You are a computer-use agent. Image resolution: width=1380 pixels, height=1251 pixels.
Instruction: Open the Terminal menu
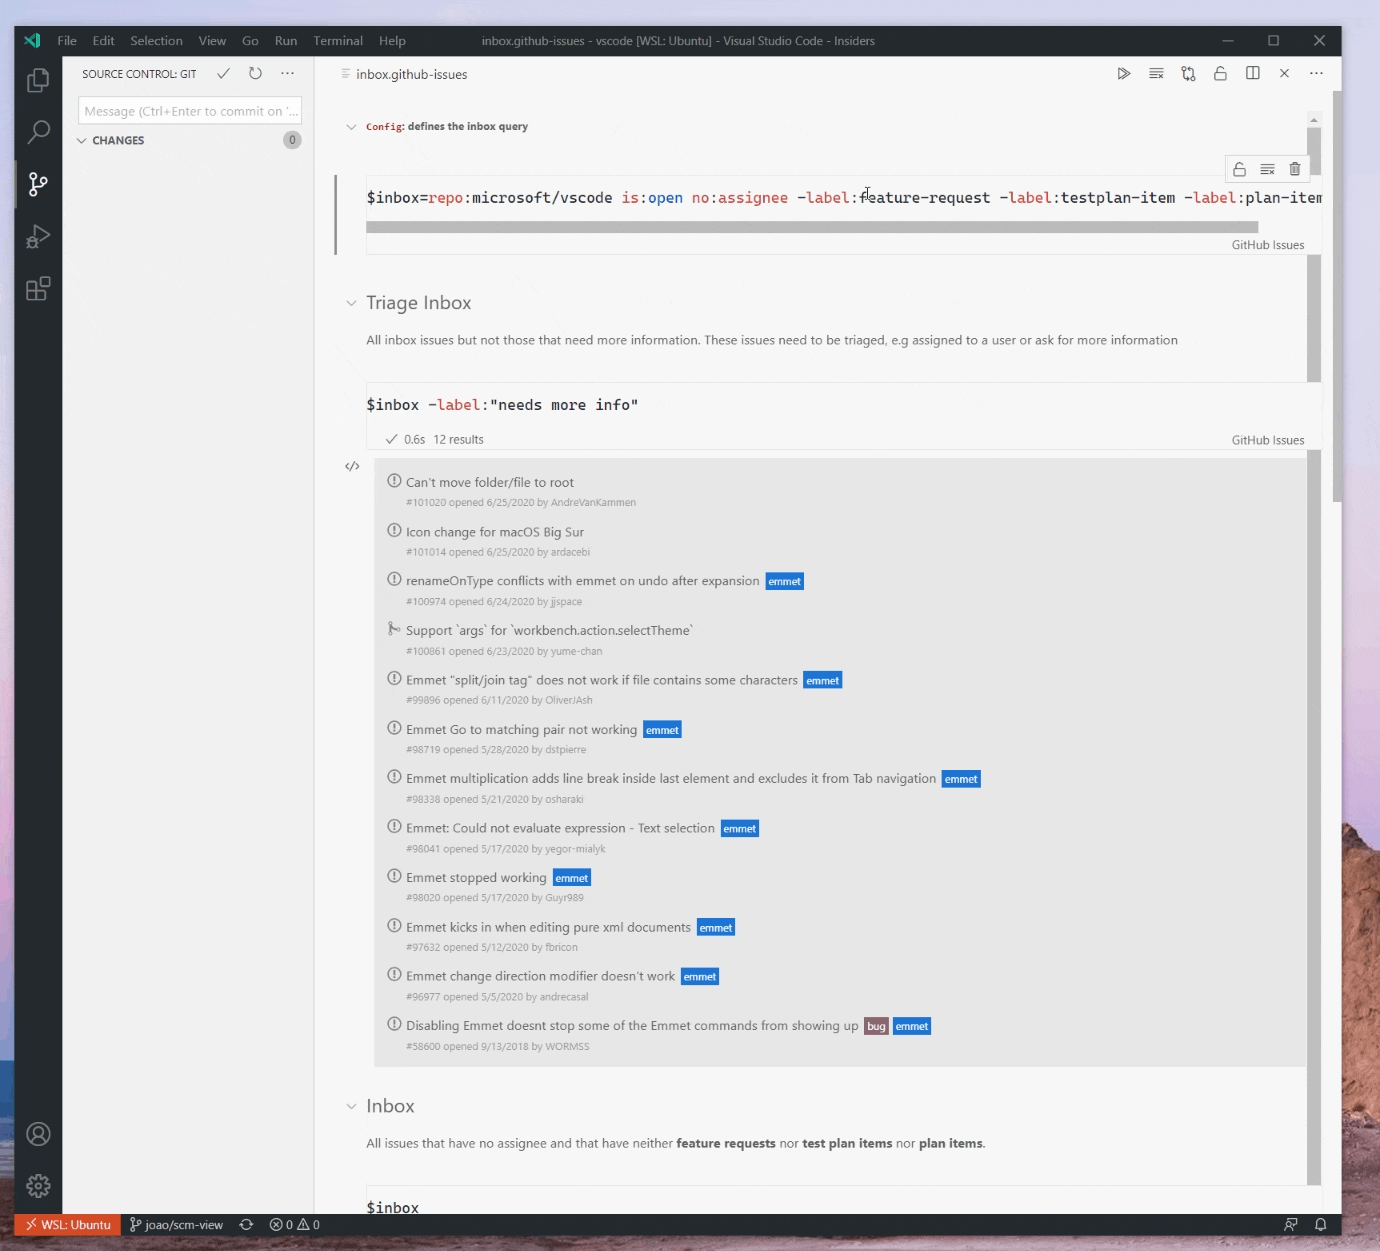click(337, 41)
